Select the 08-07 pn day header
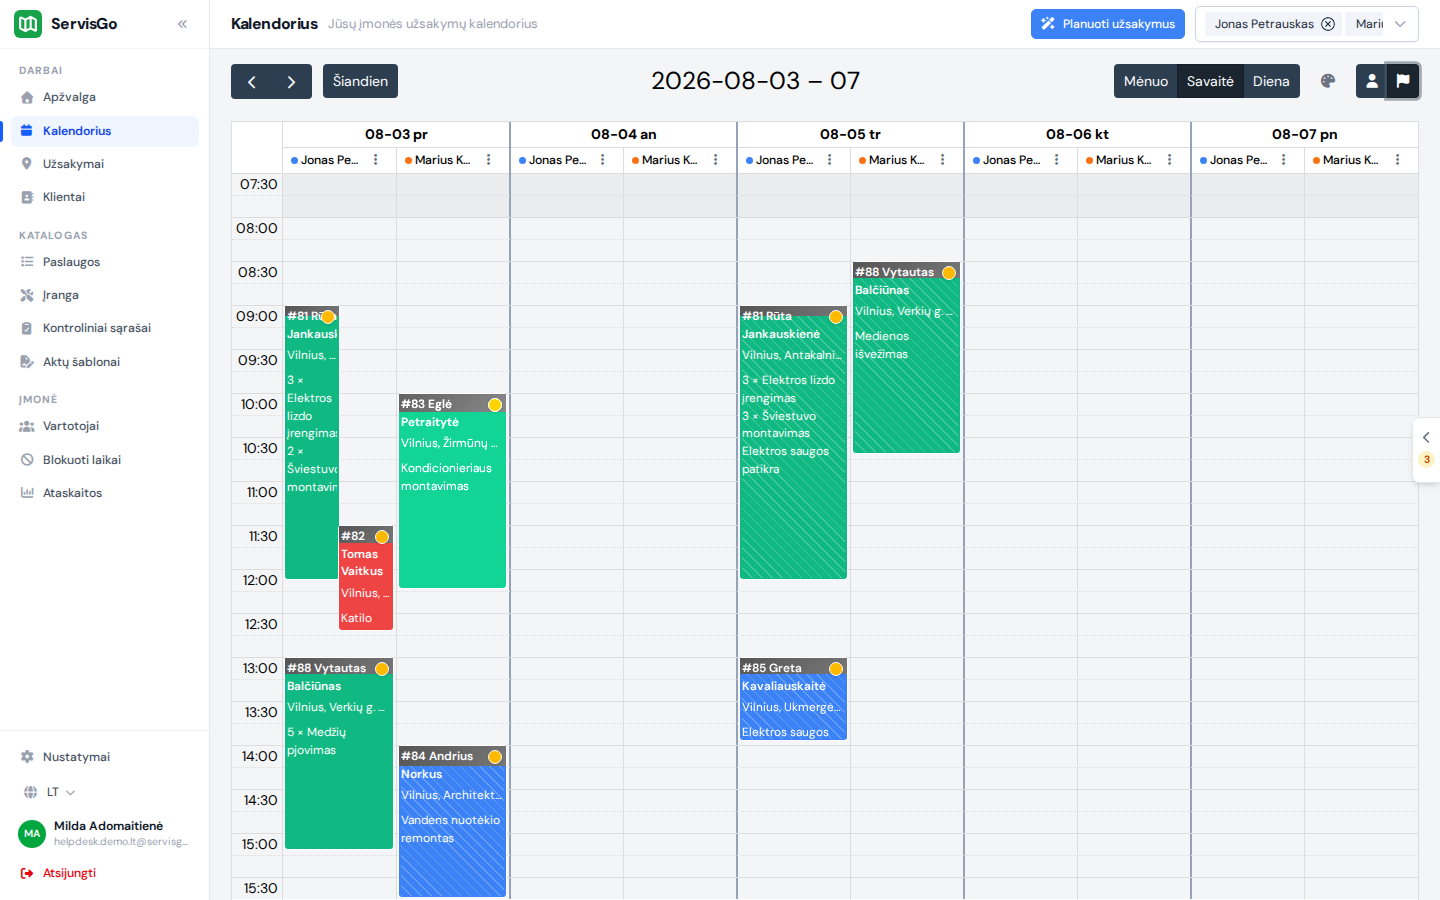The width and height of the screenshot is (1440, 900). tap(1304, 134)
